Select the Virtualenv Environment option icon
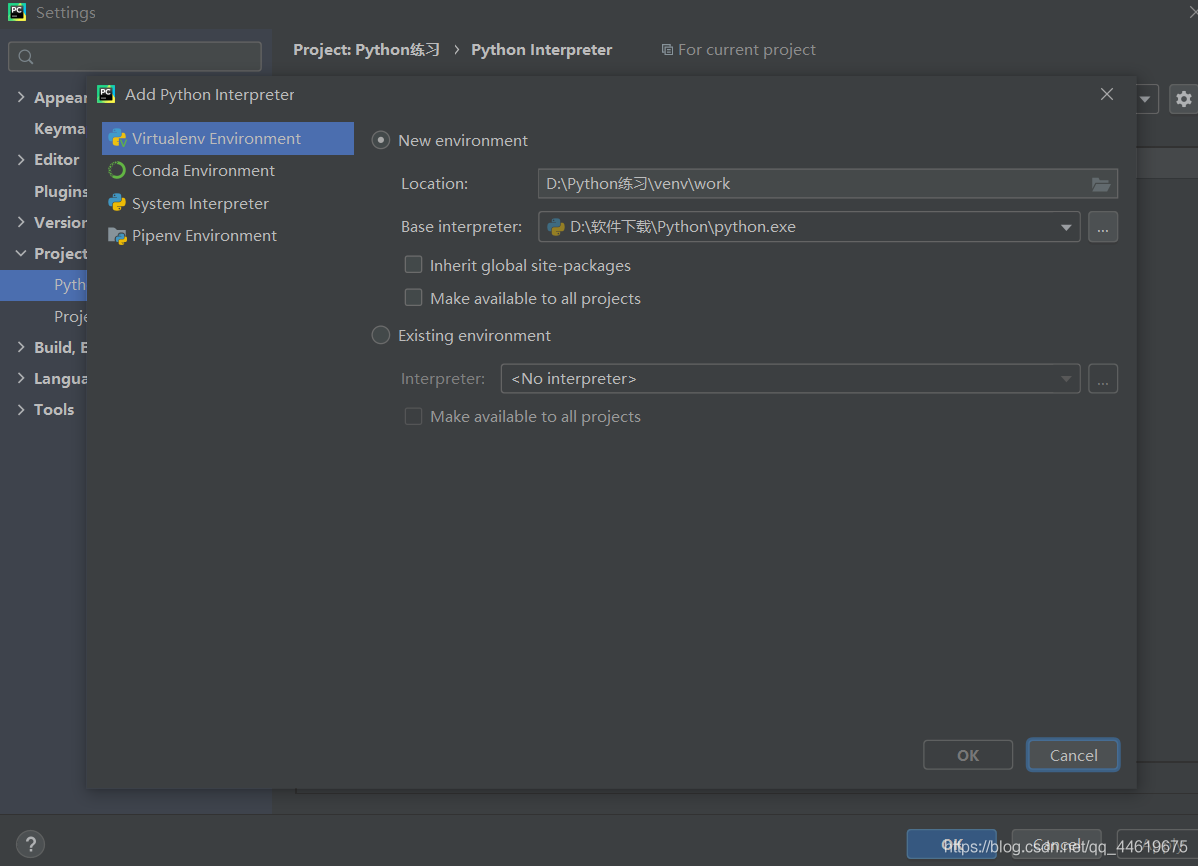 pos(119,138)
